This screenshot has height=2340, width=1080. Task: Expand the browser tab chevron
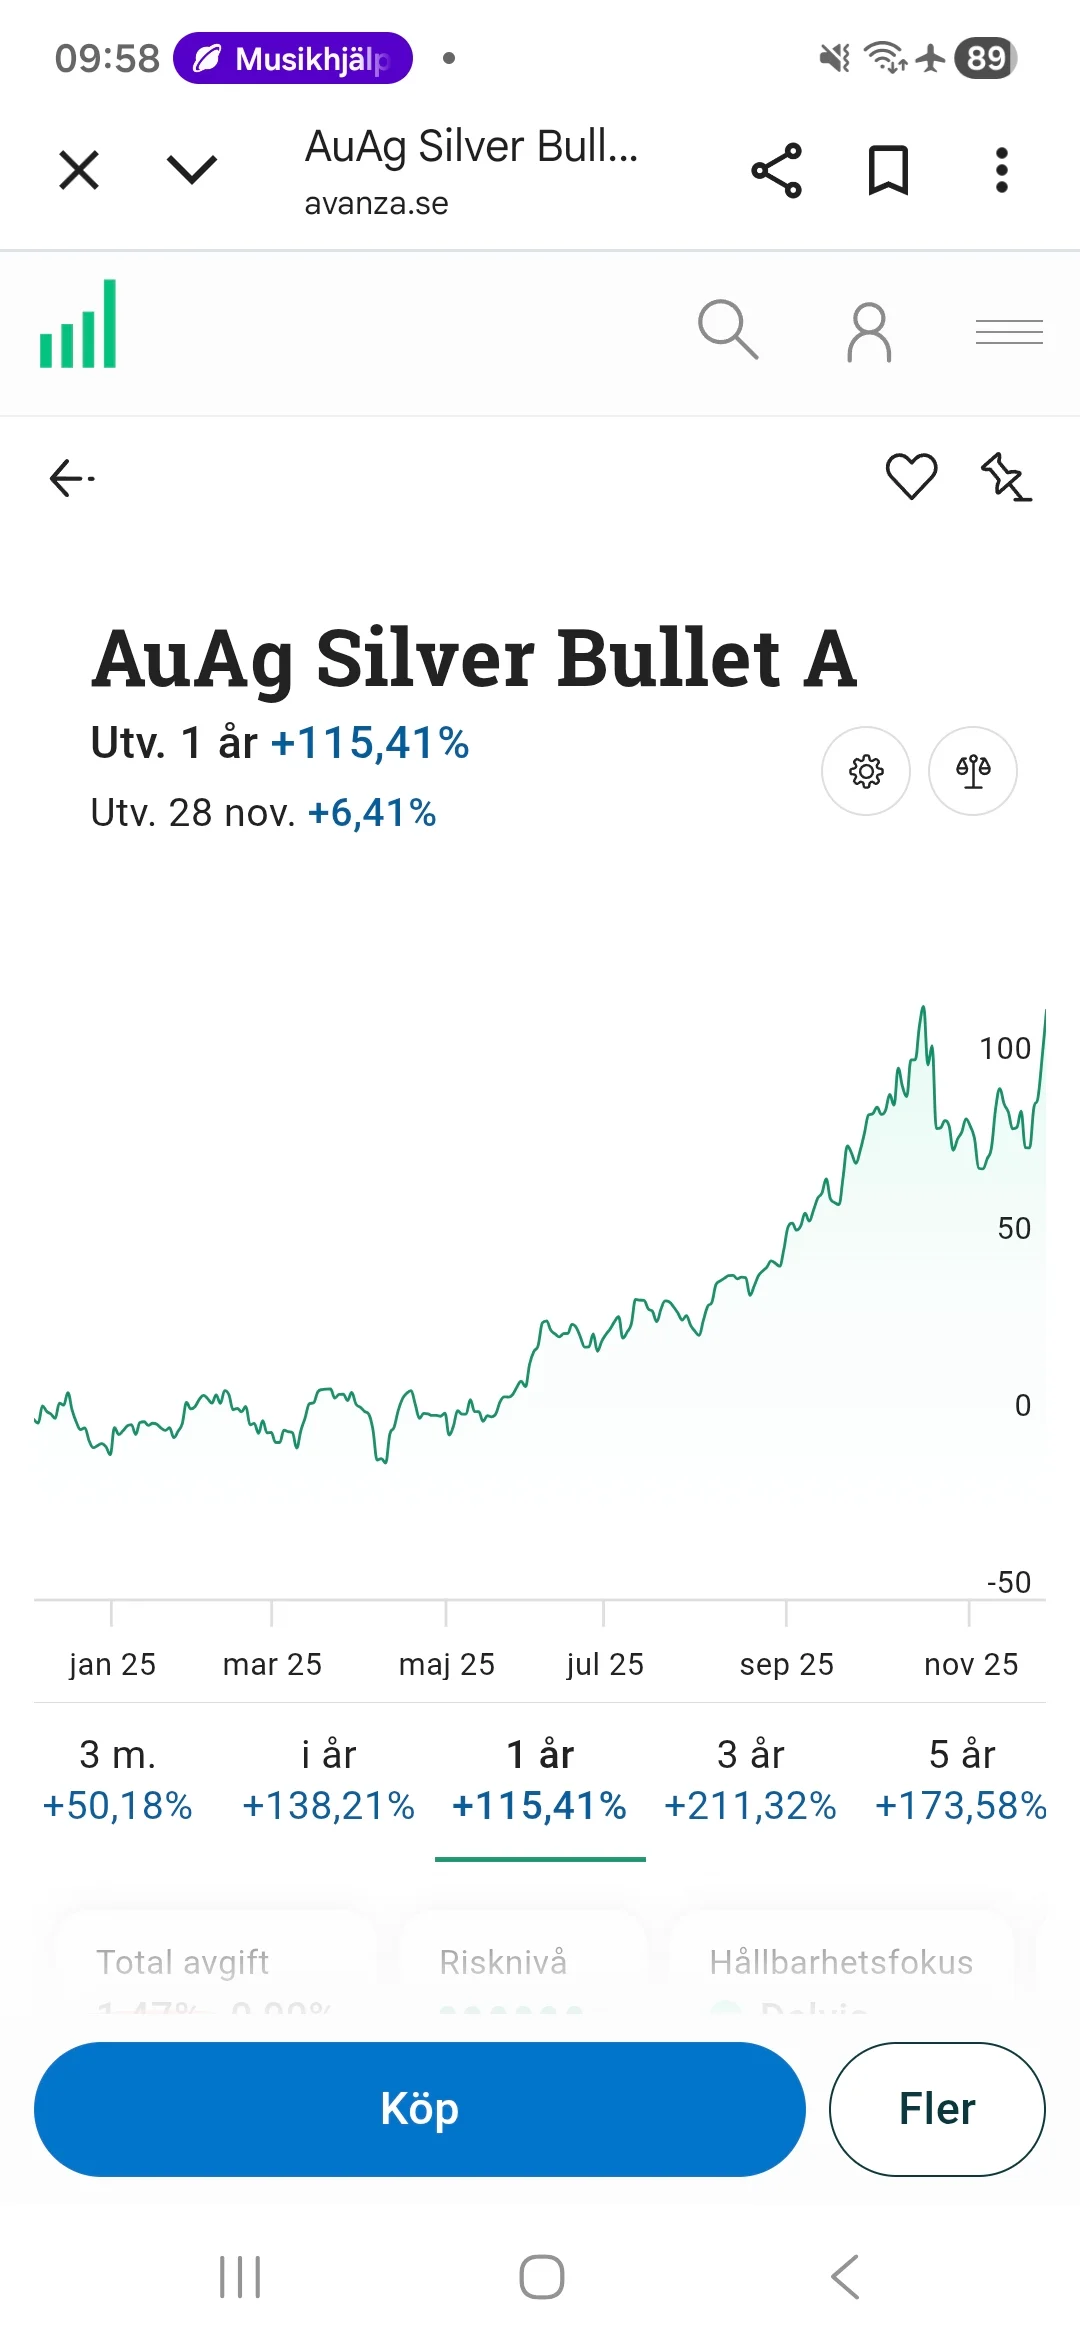coord(191,170)
